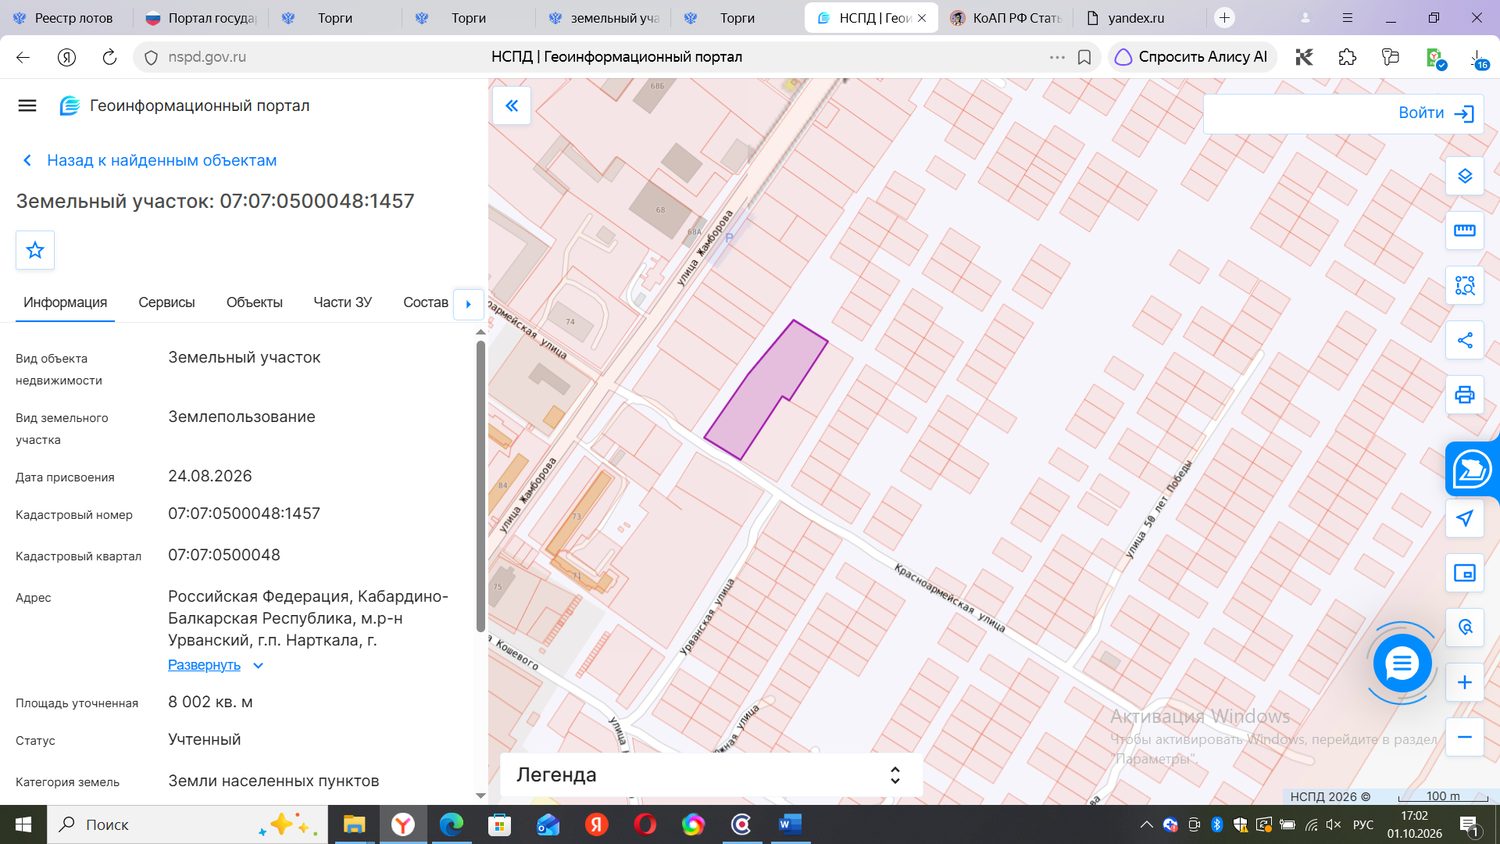Print the current map
The image size is (1500, 844).
pyautogui.click(x=1464, y=394)
